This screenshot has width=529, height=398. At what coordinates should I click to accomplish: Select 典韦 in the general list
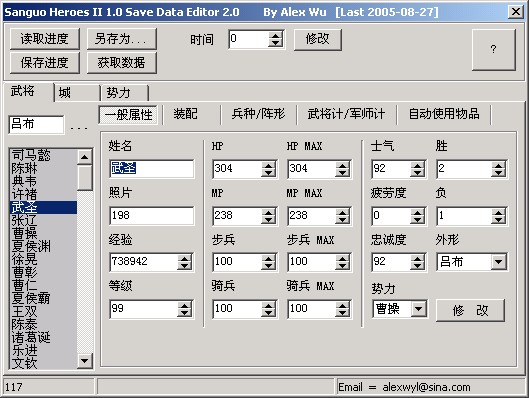pos(44,181)
